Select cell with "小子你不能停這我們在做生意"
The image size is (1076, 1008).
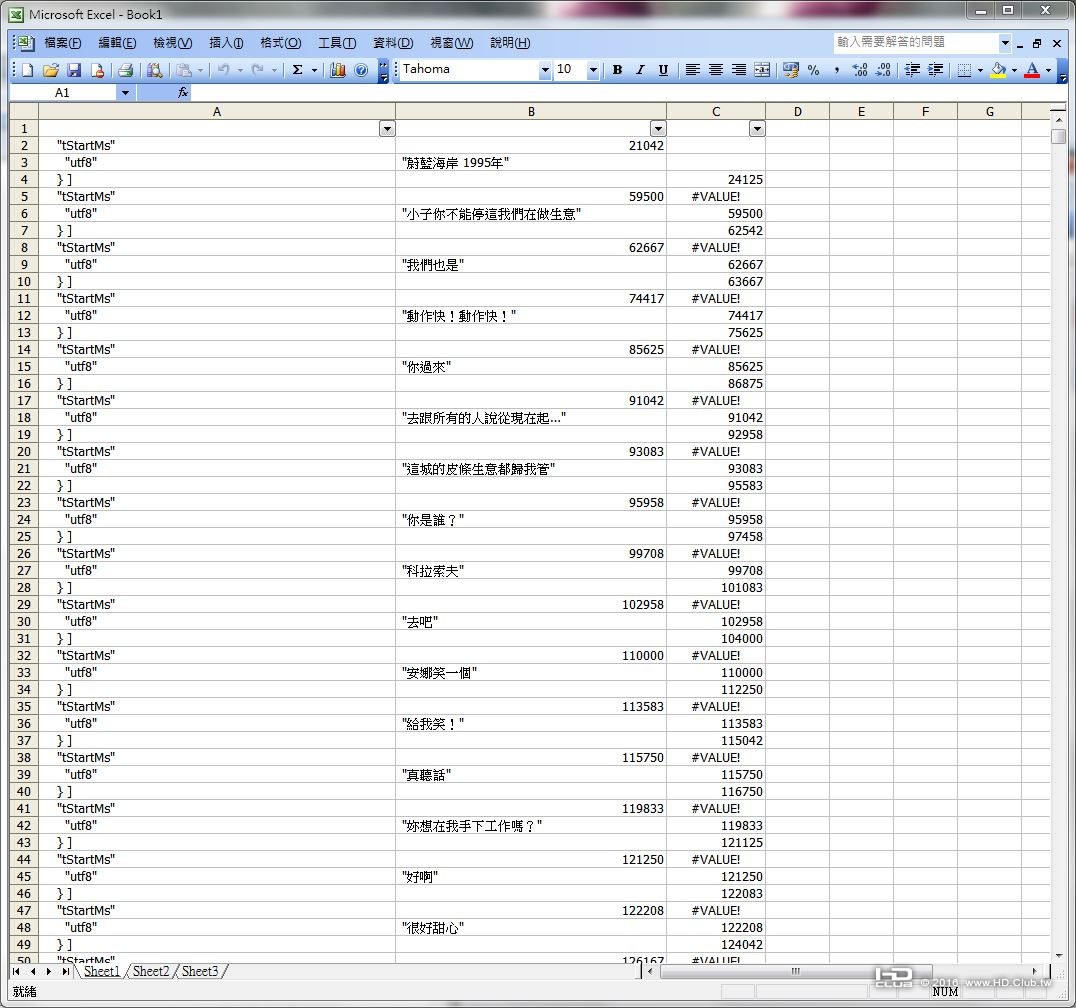(530, 213)
